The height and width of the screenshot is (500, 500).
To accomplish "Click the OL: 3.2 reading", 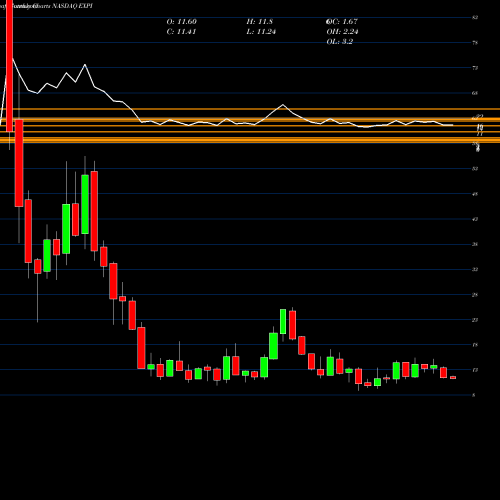I will (x=340, y=42).
